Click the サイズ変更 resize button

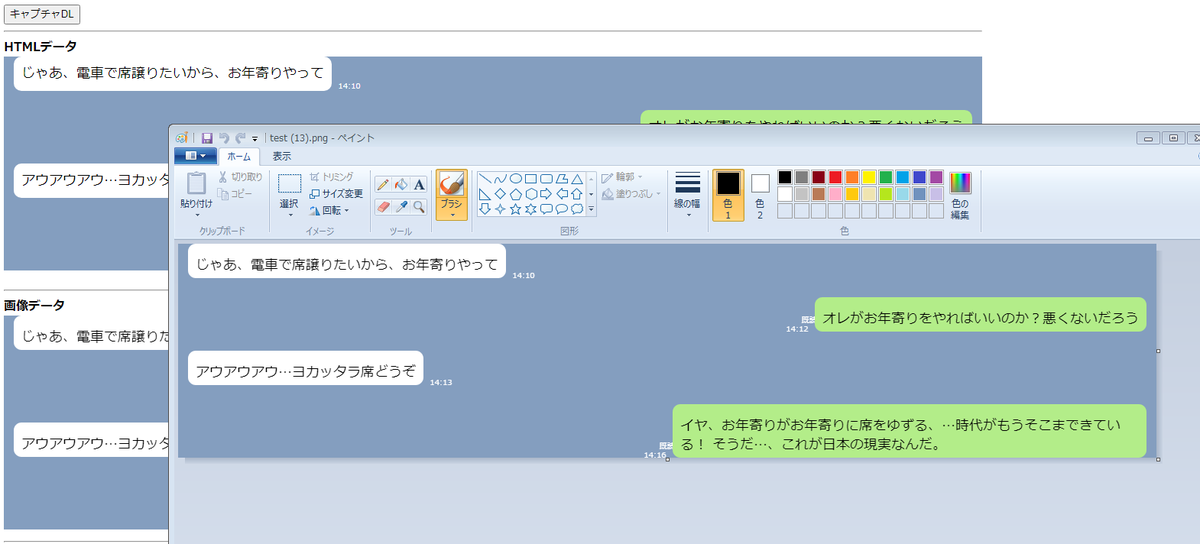coord(336,193)
